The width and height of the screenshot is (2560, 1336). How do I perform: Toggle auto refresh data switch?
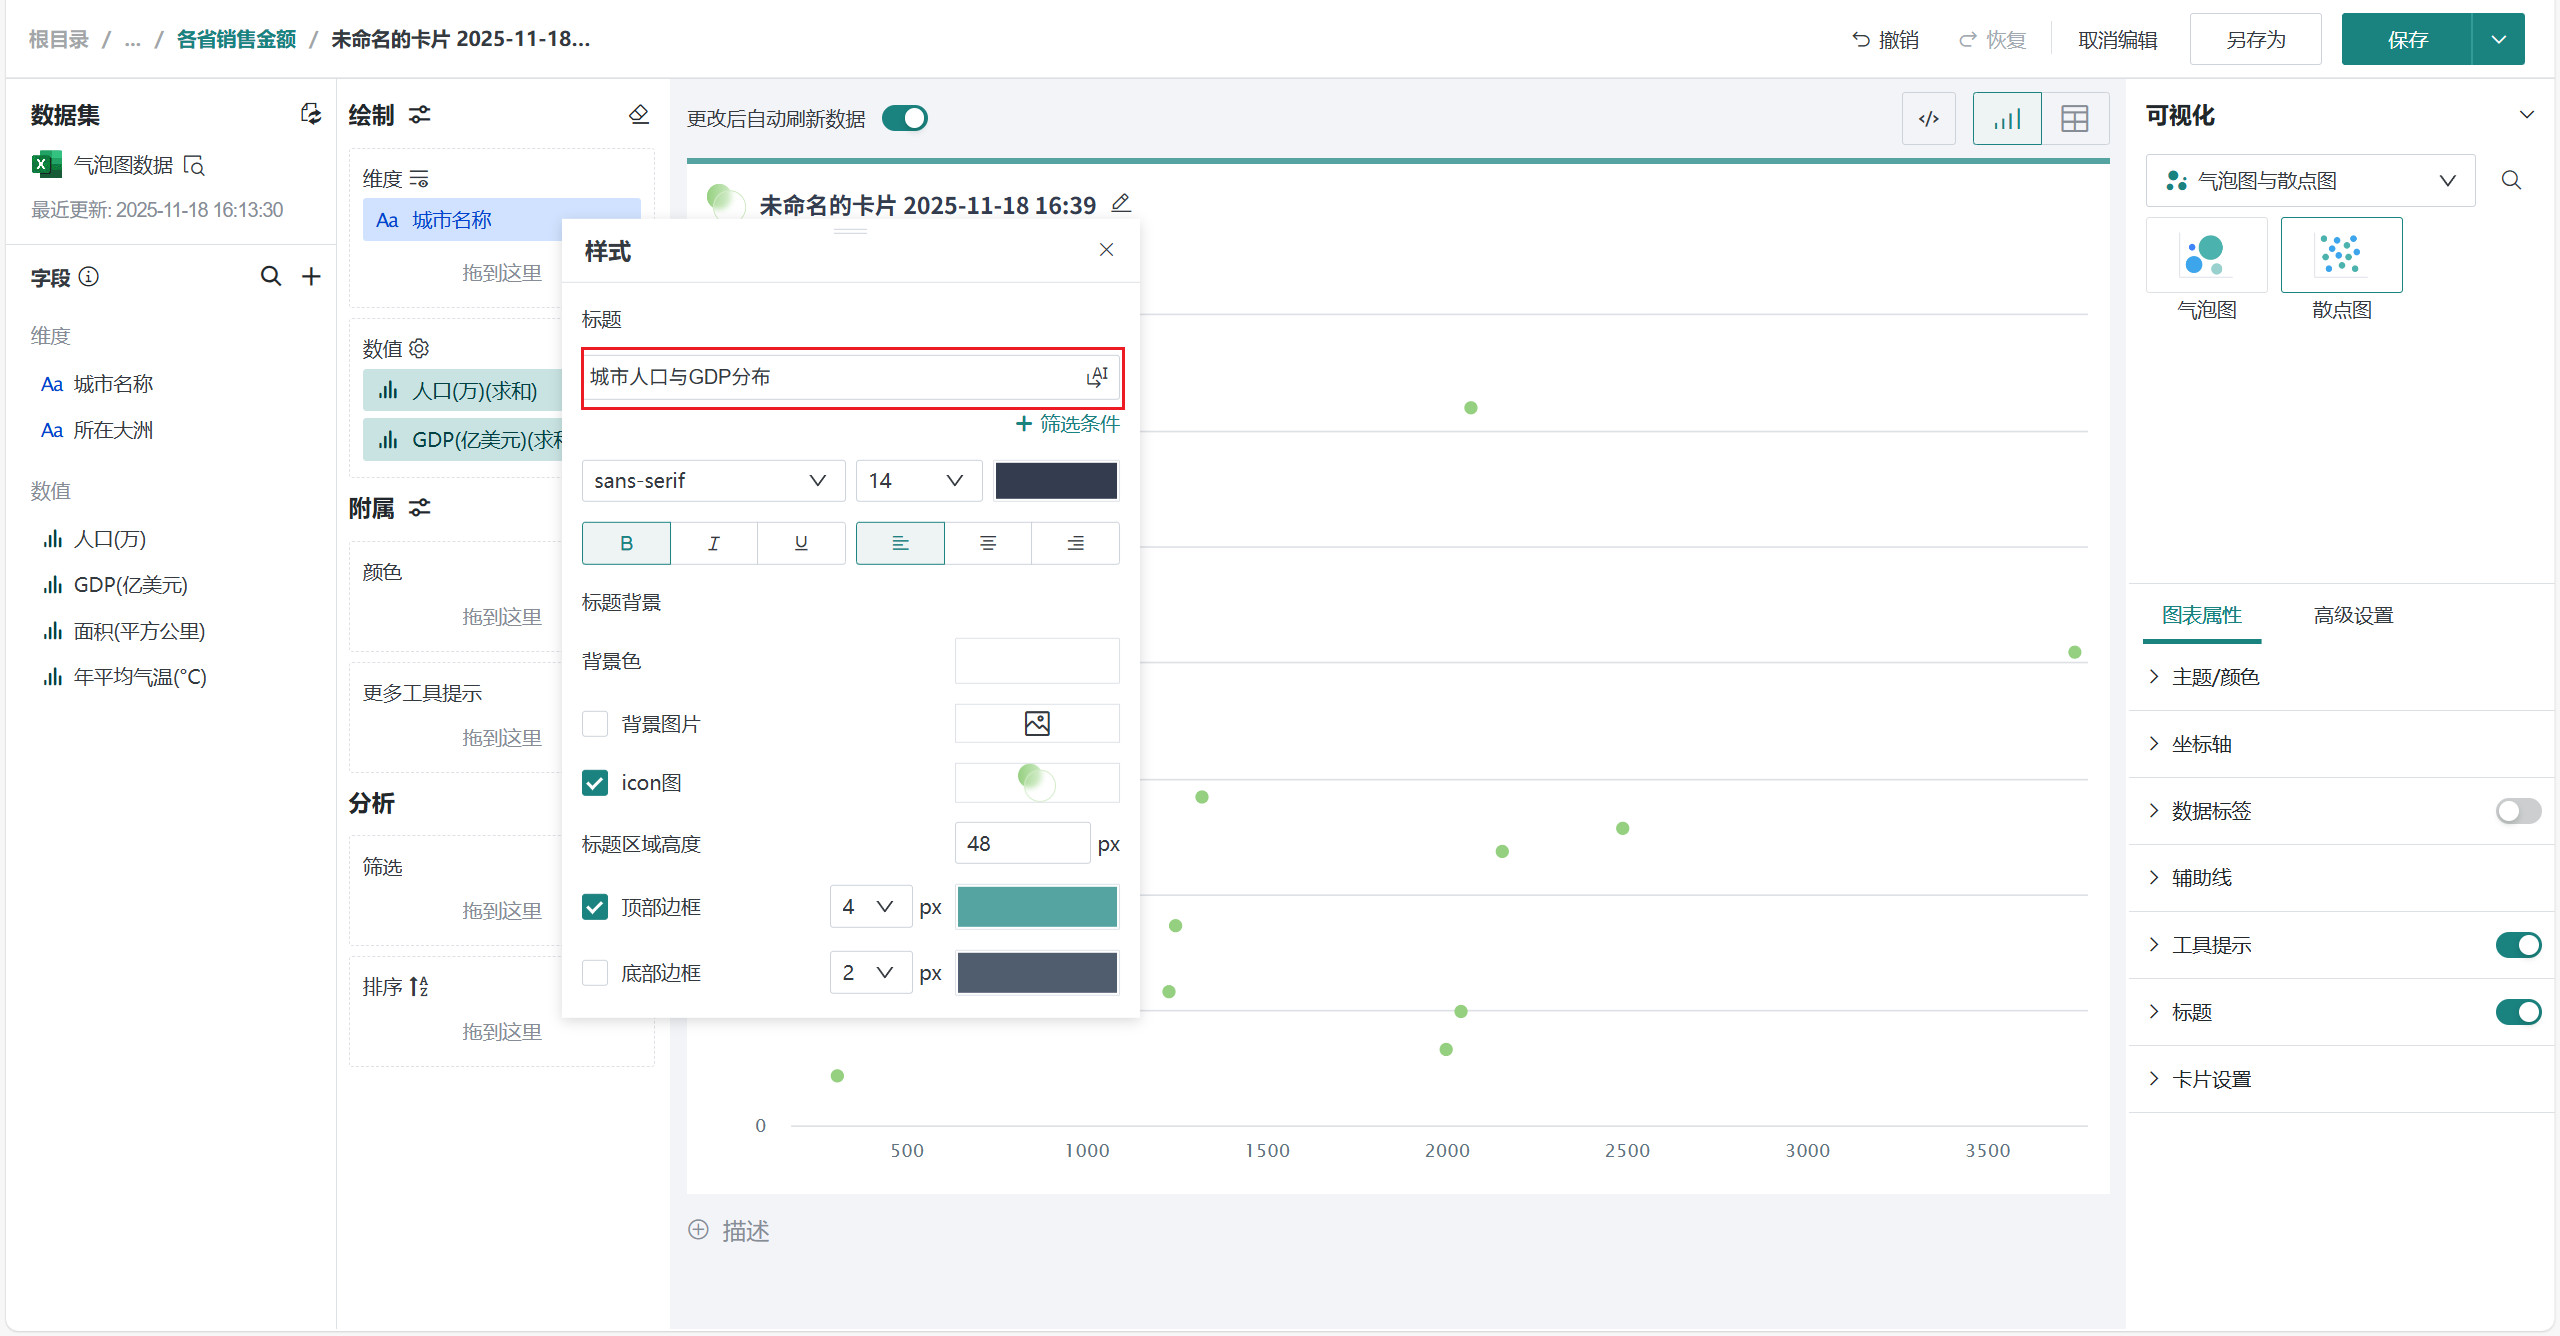click(x=905, y=118)
